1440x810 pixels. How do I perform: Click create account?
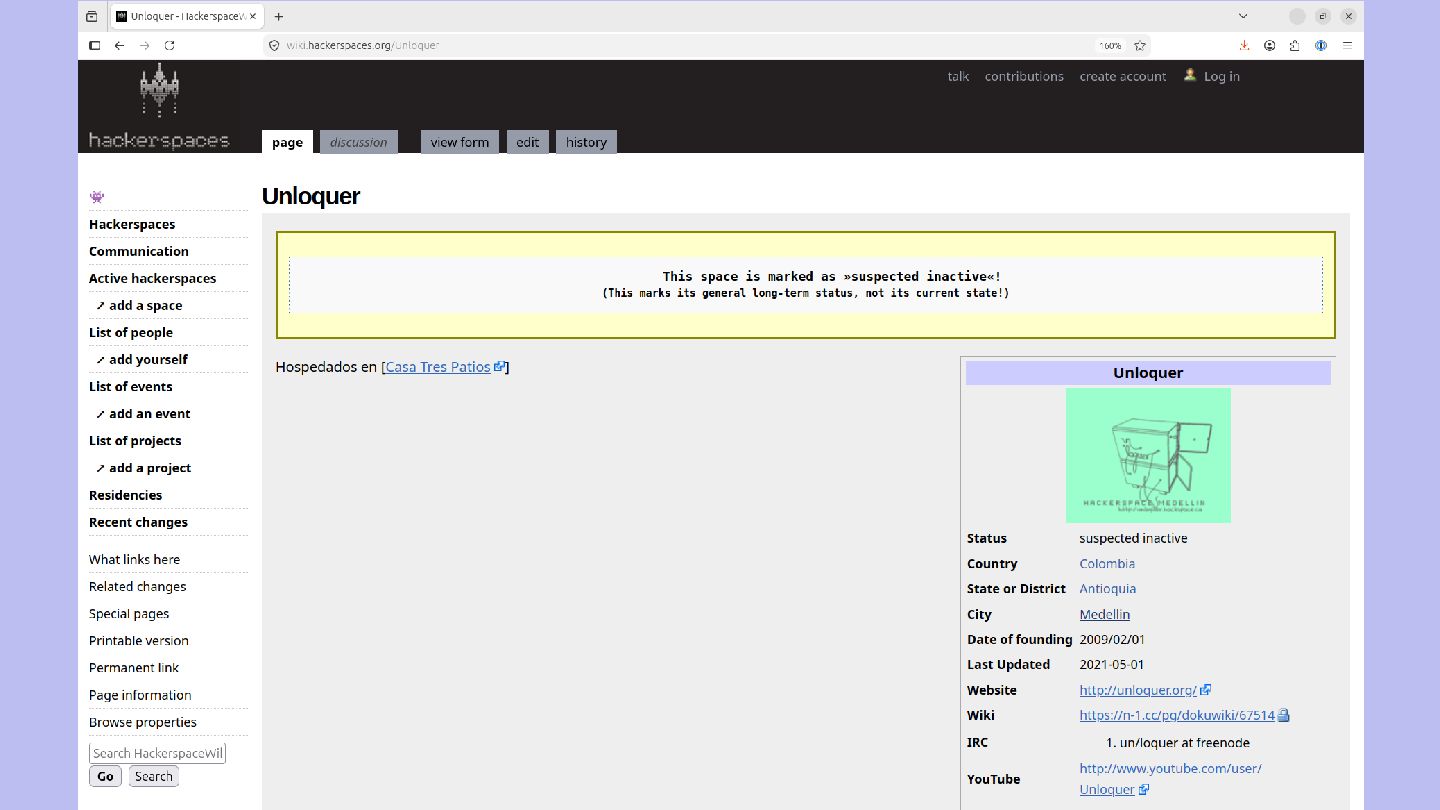[x=1123, y=76]
